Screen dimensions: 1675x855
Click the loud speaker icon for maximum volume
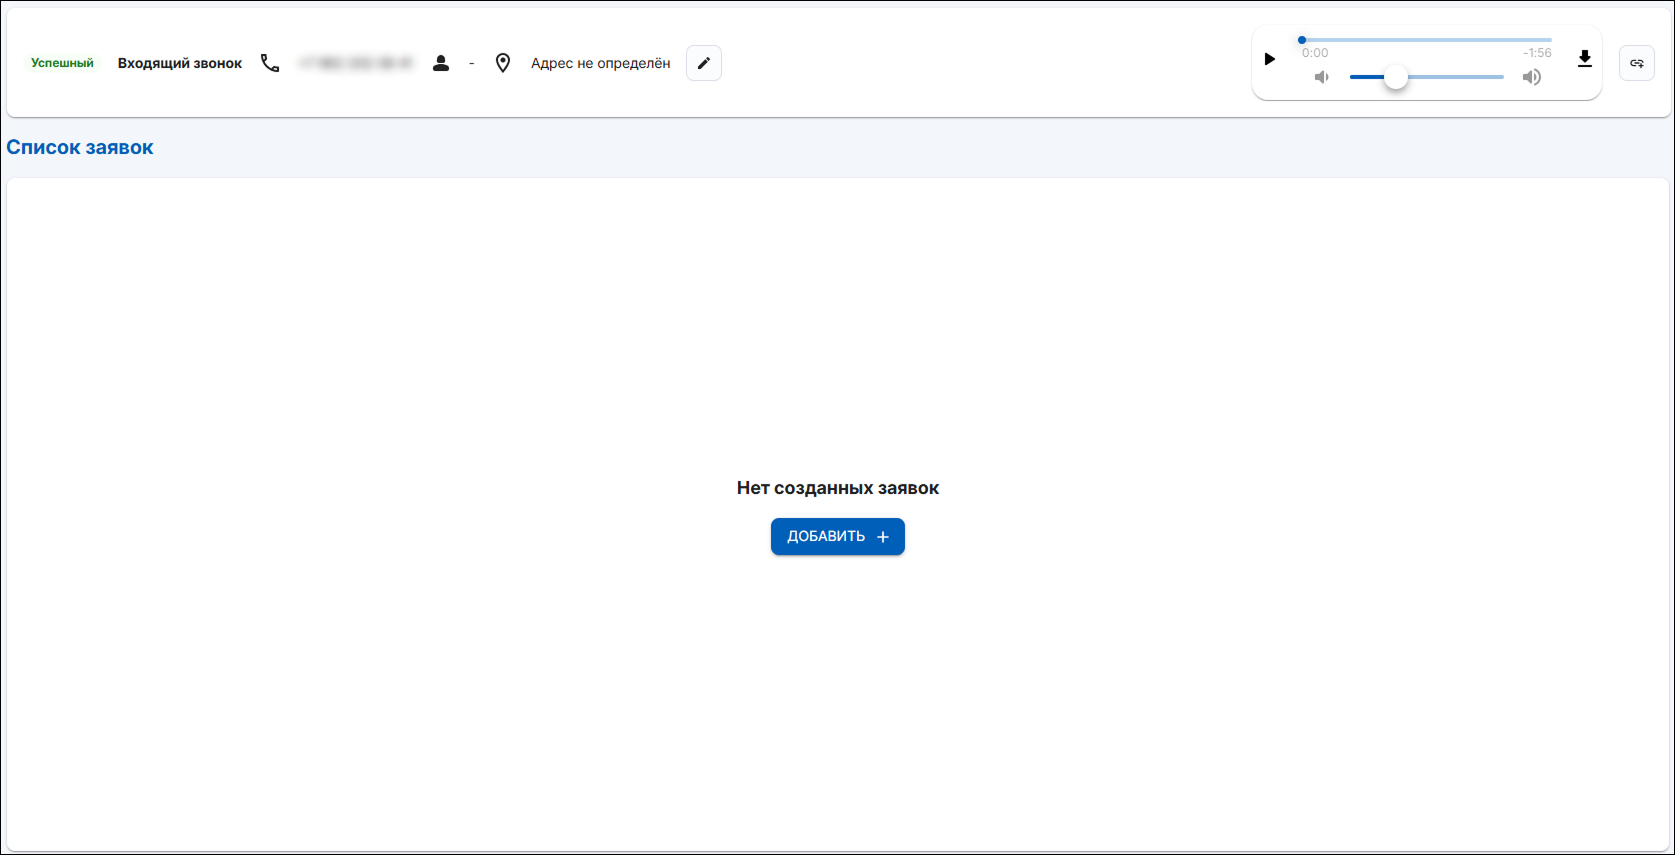(1531, 77)
